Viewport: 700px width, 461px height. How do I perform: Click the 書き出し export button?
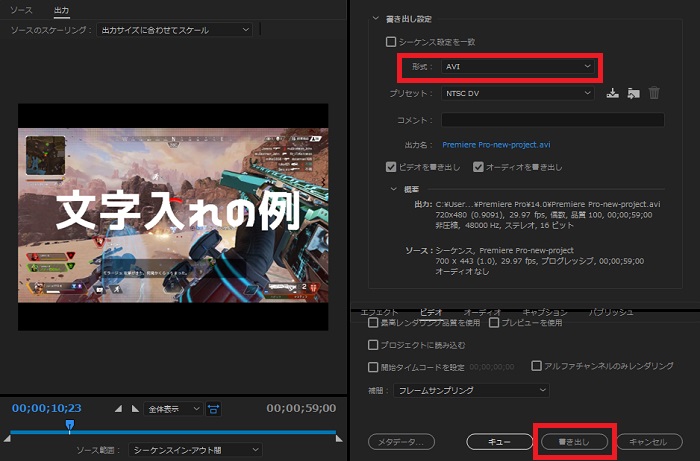(x=575, y=442)
